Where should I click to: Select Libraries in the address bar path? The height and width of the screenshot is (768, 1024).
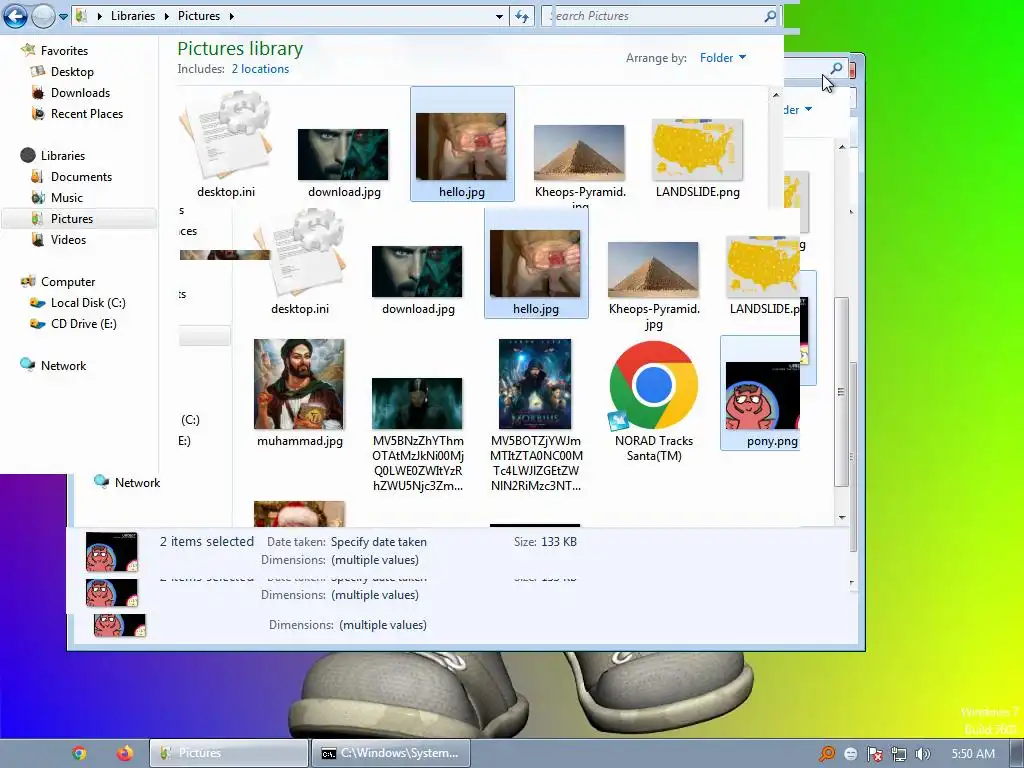(x=133, y=16)
